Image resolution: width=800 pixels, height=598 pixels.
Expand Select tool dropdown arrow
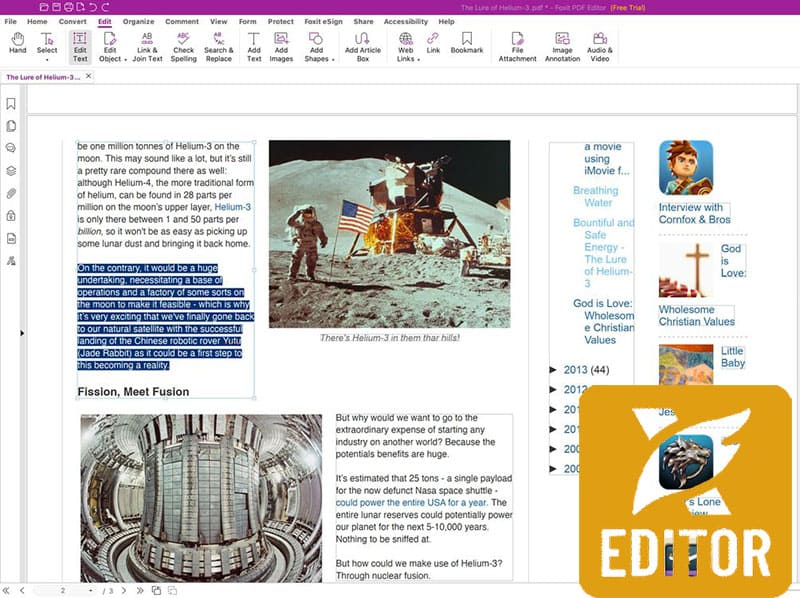pyautogui.click(x=47, y=60)
